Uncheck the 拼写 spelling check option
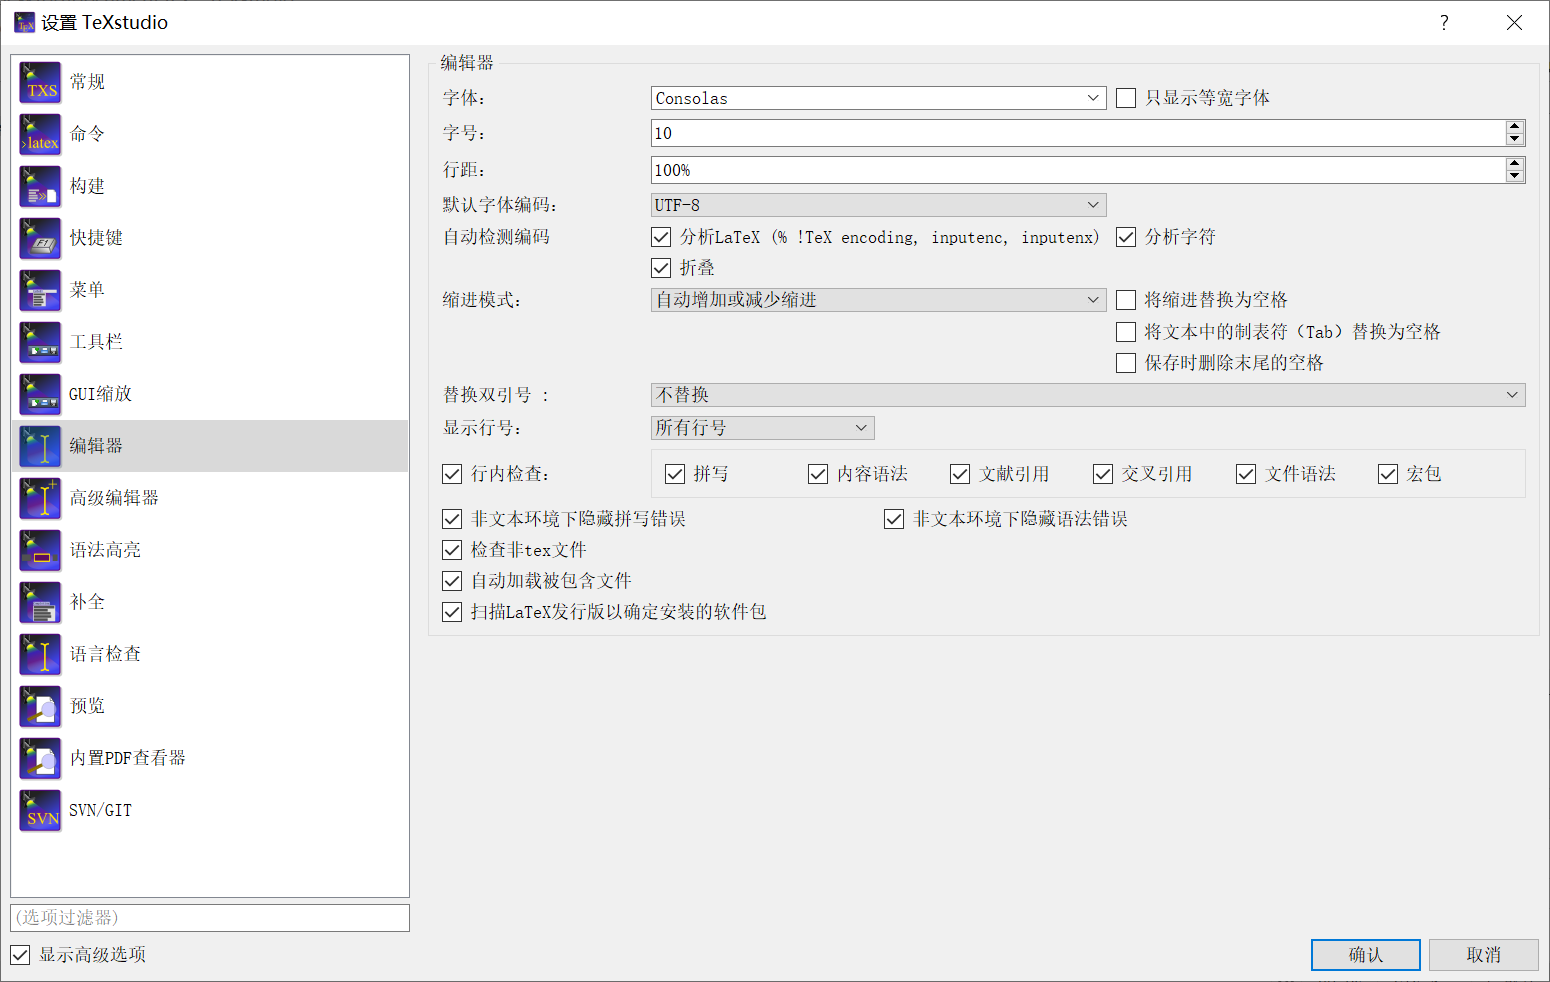This screenshot has height=982, width=1550. click(x=675, y=474)
